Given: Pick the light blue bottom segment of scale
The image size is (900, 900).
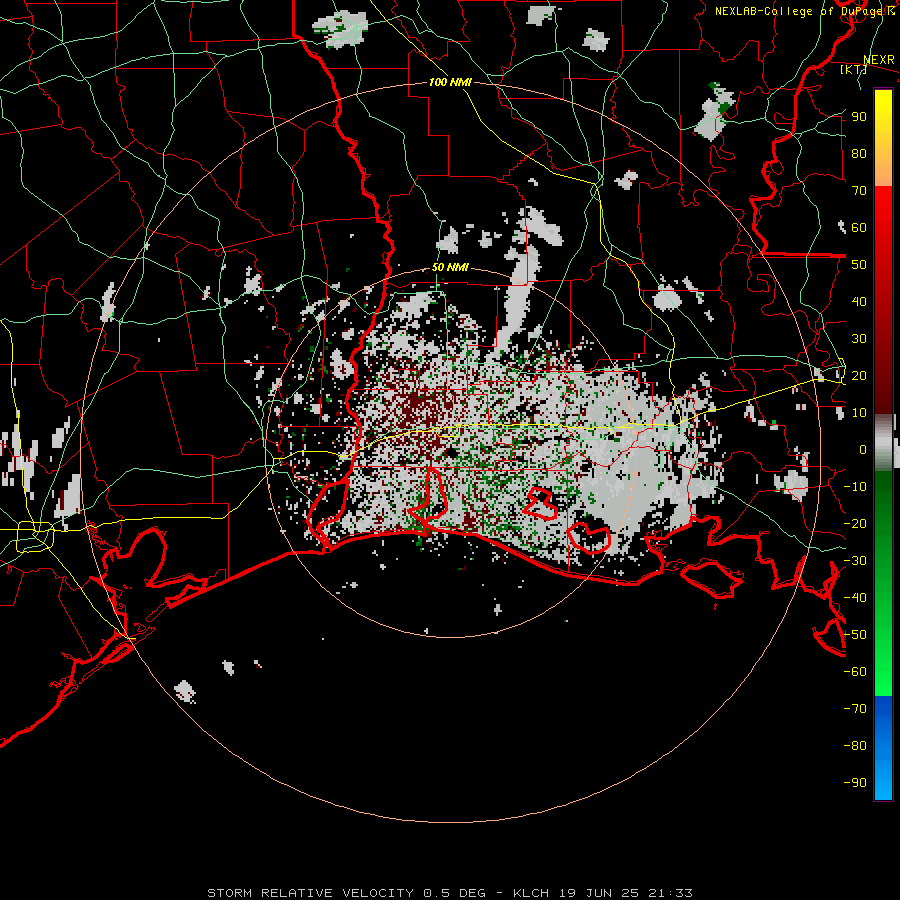Looking at the screenshot, I should click(883, 778).
